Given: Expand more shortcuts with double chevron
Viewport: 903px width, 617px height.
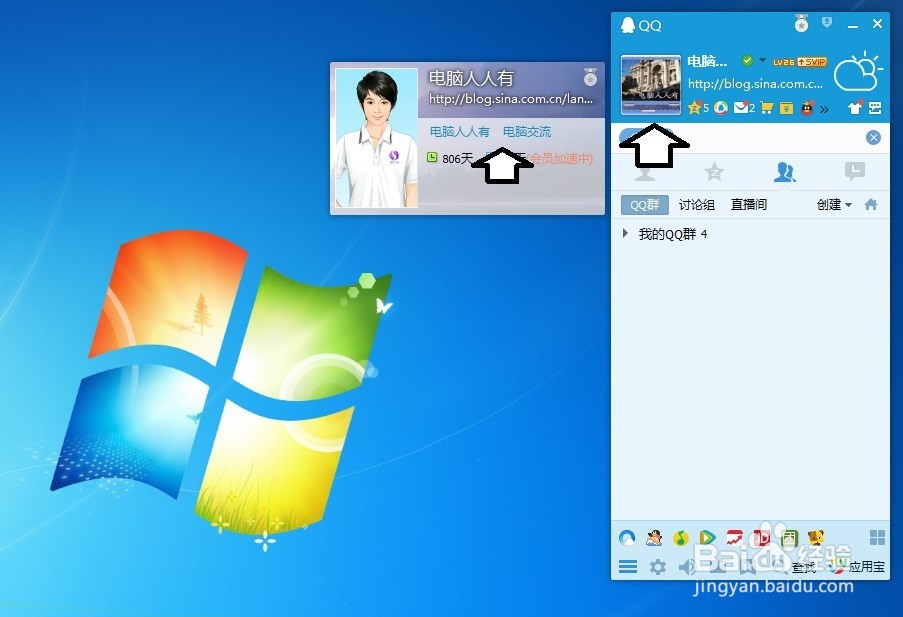Looking at the screenshot, I should click(825, 108).
